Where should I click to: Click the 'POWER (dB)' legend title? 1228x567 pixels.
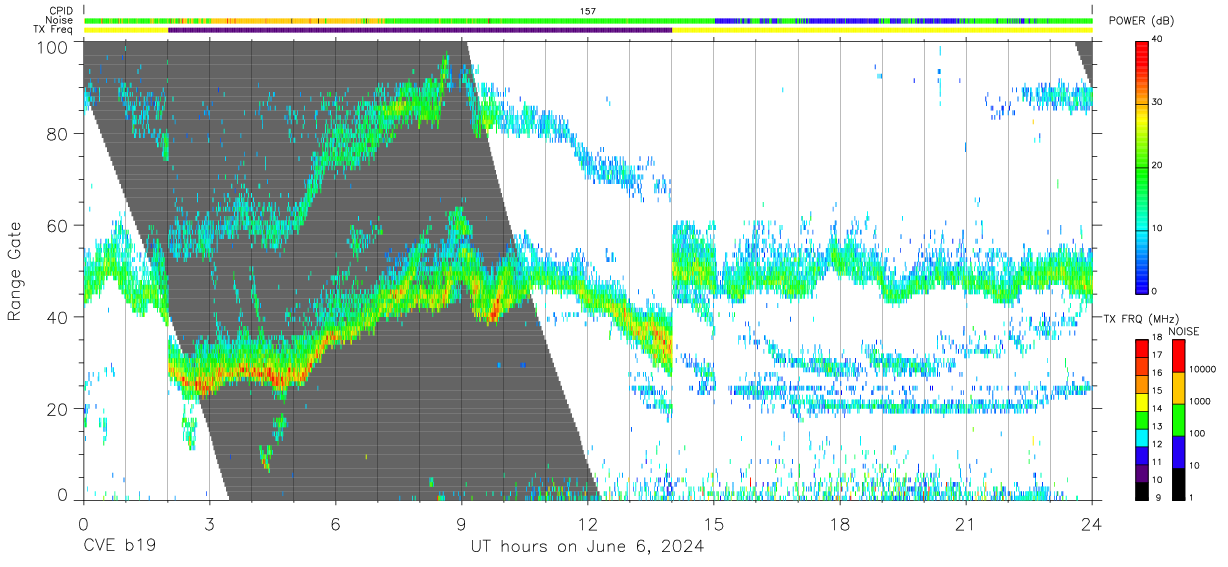coord(1141,22)
